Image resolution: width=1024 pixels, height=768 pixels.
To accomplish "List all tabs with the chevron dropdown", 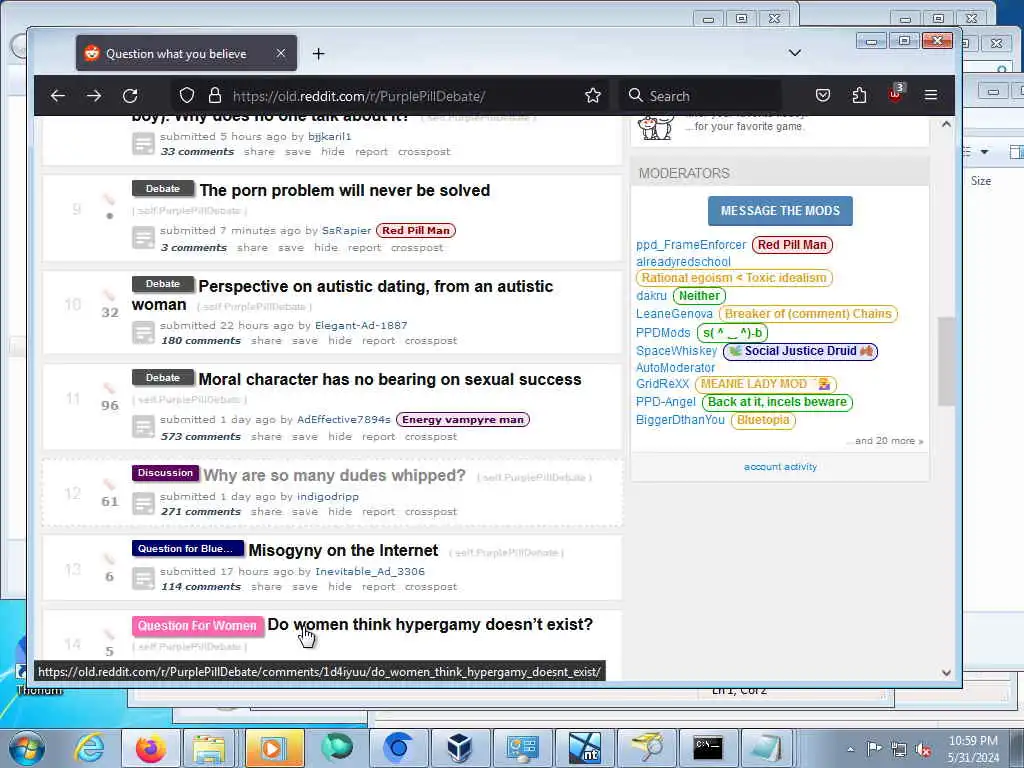I will pos(795,53).
